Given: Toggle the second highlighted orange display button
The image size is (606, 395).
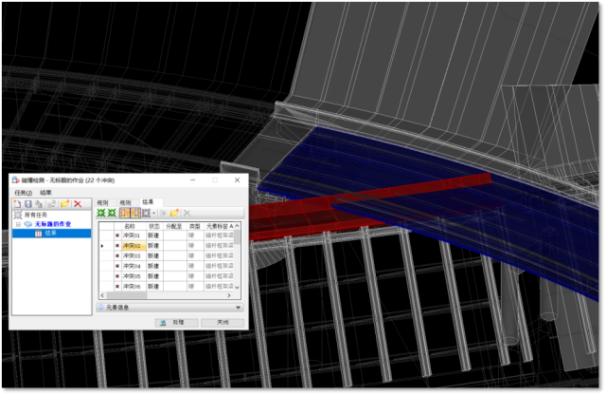Looking at the screenshot, I should click(135, 213).
